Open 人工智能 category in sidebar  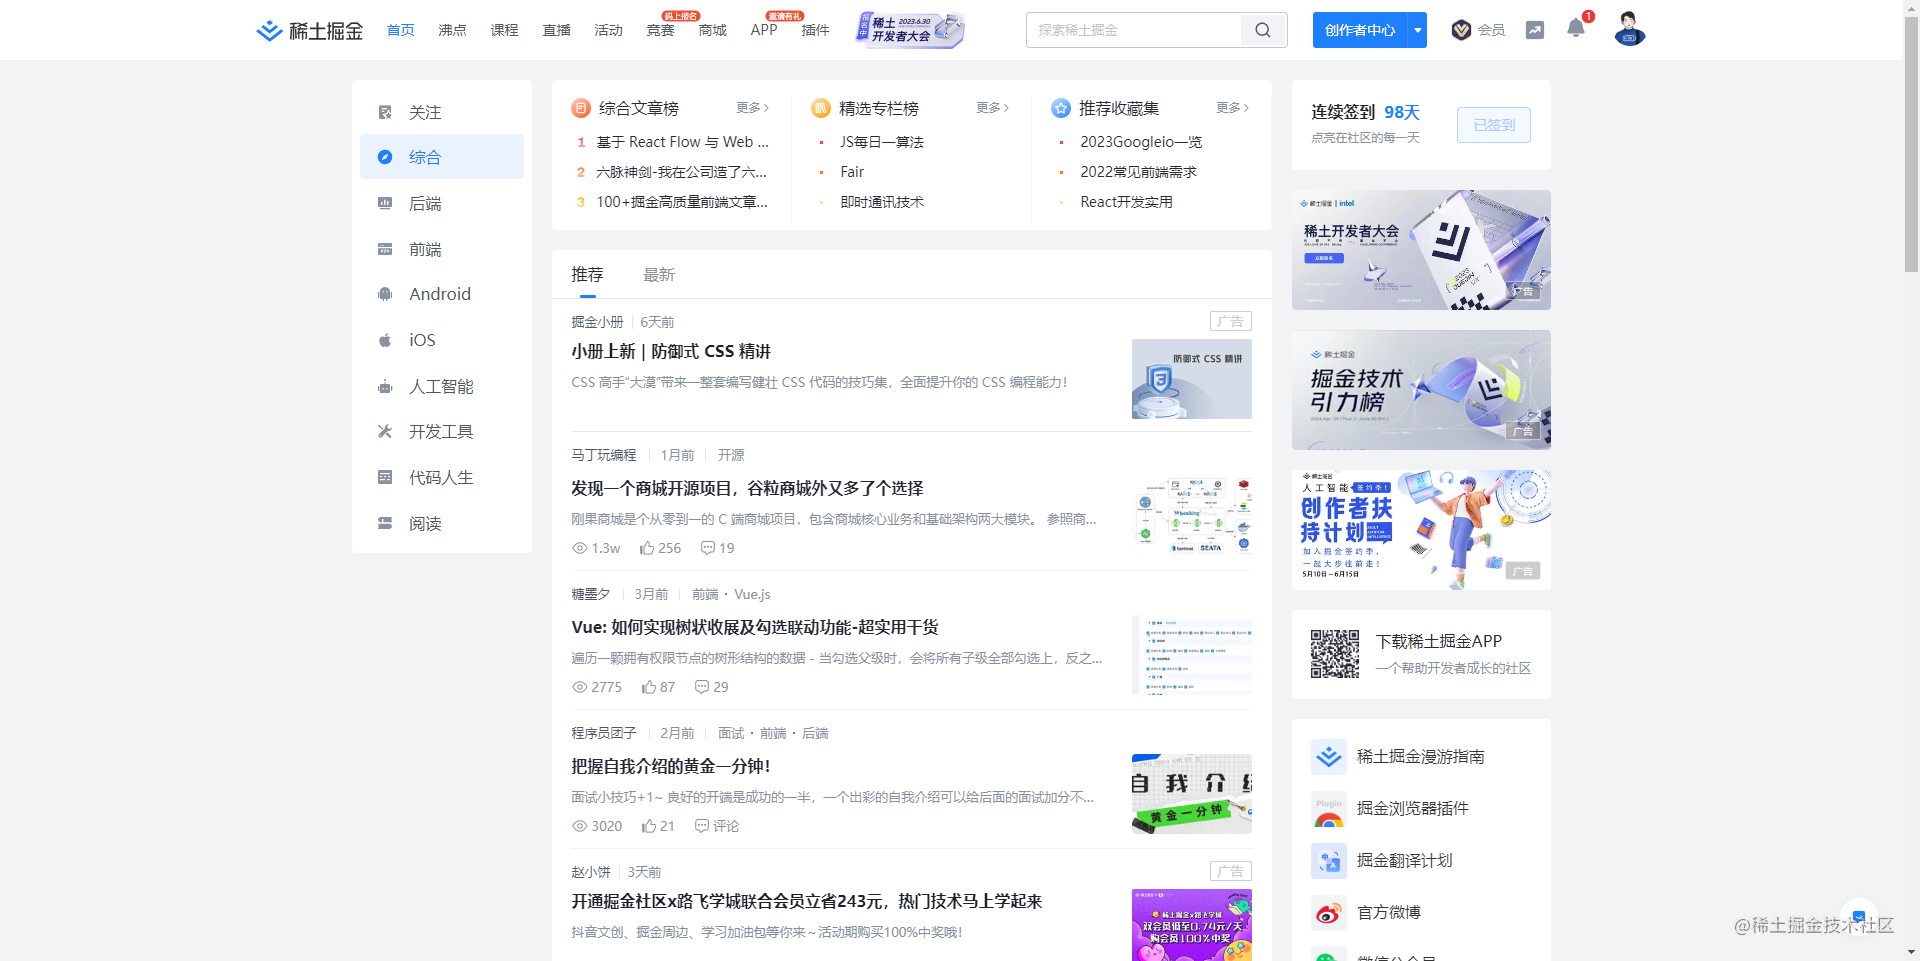pos(442,386)
